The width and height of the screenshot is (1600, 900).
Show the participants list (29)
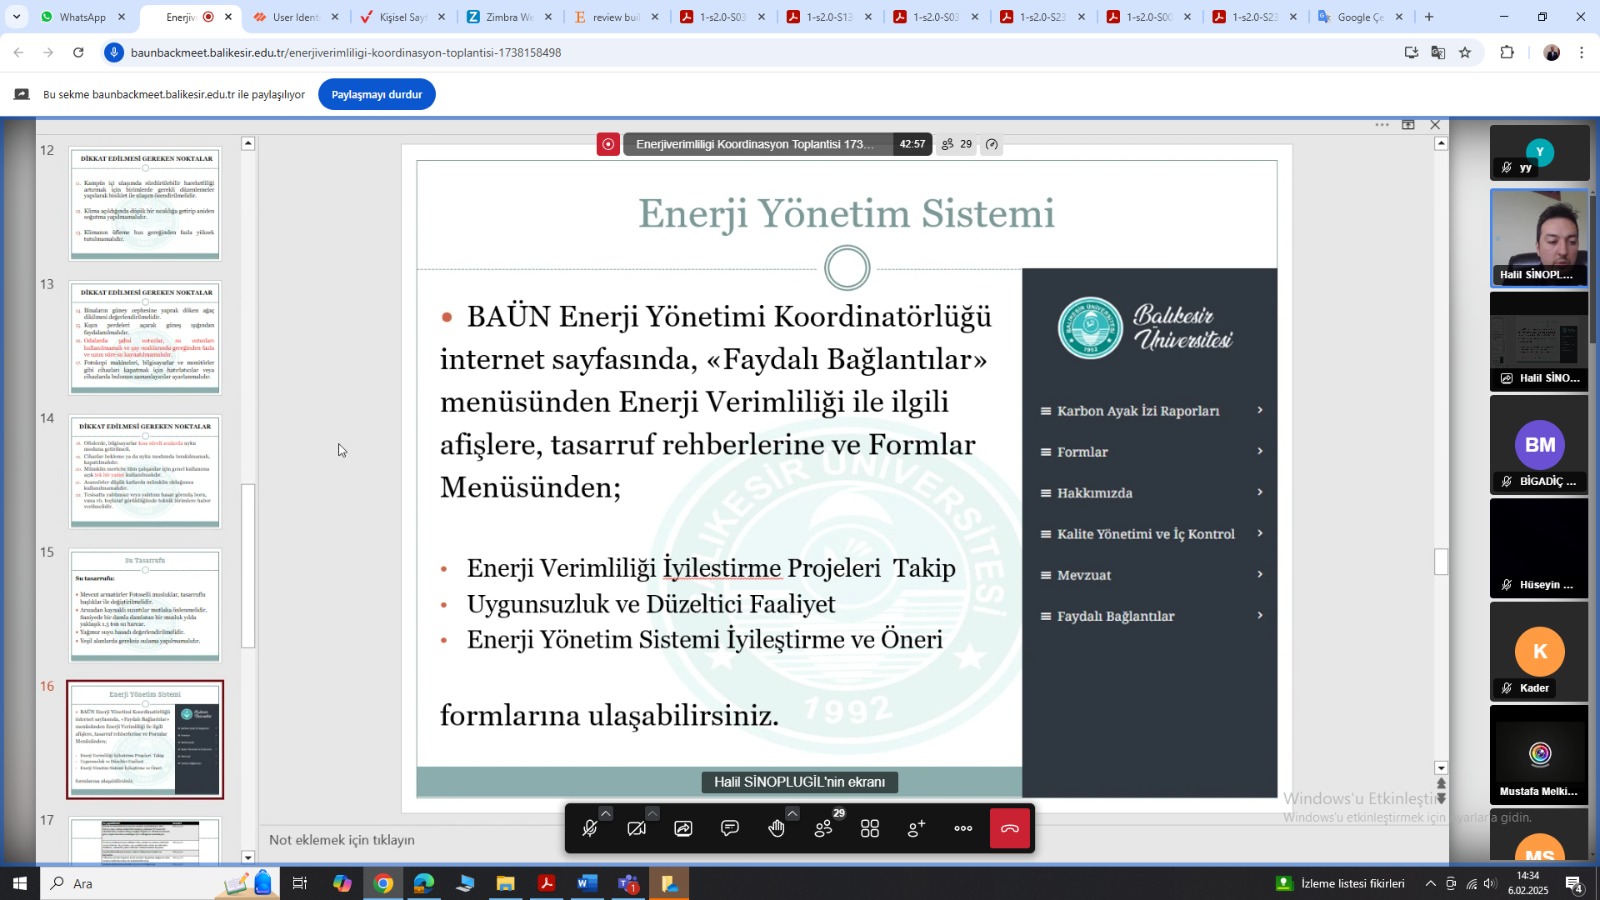pos(823,829)
